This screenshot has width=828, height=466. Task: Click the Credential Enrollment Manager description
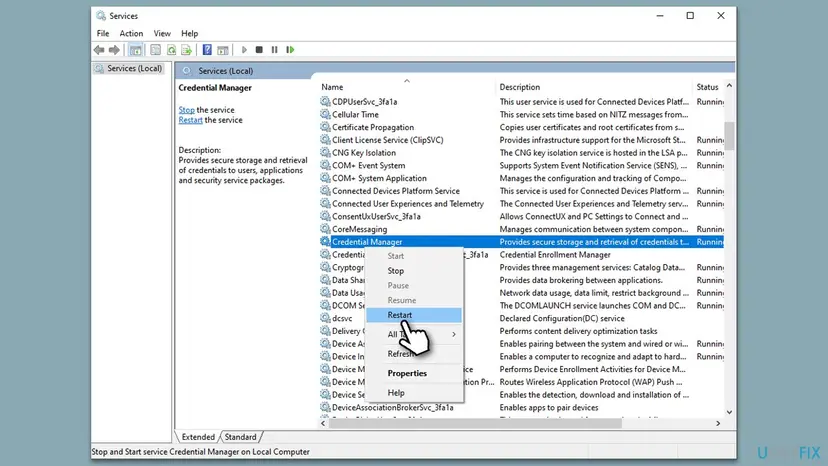pos(555,255)
